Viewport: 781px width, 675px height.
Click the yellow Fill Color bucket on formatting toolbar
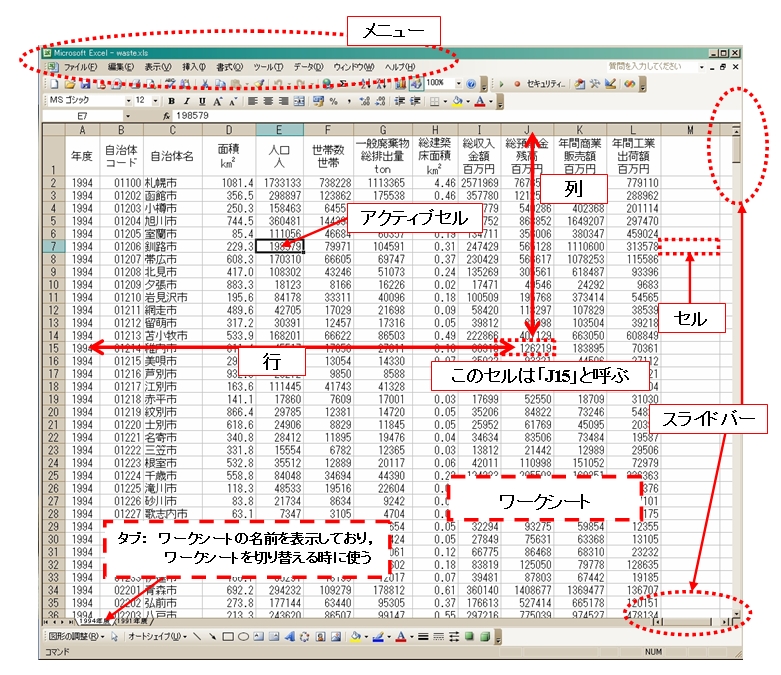pos(457,101)
